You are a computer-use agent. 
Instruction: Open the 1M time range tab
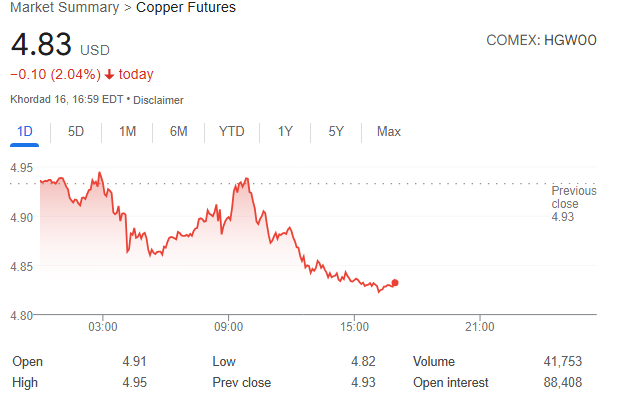click(127, 132)
